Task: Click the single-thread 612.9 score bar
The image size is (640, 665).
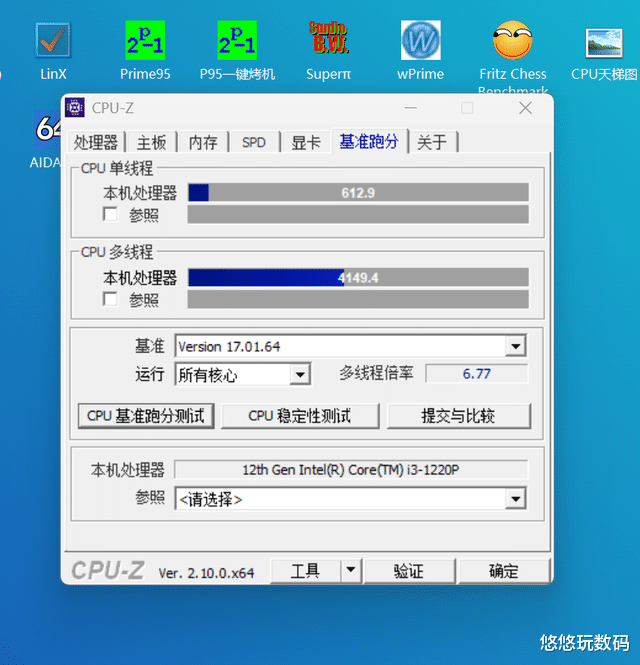Action: (x=358, y=193)
